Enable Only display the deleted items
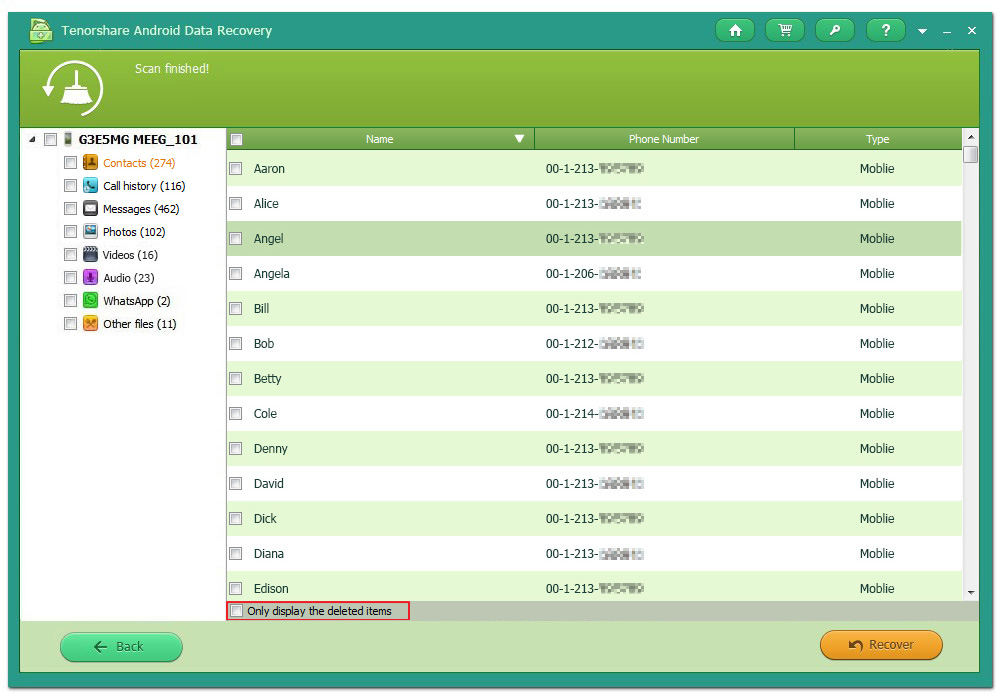Image resolution: width=1000 pixels, height=700 pixels. coord(237,611)
